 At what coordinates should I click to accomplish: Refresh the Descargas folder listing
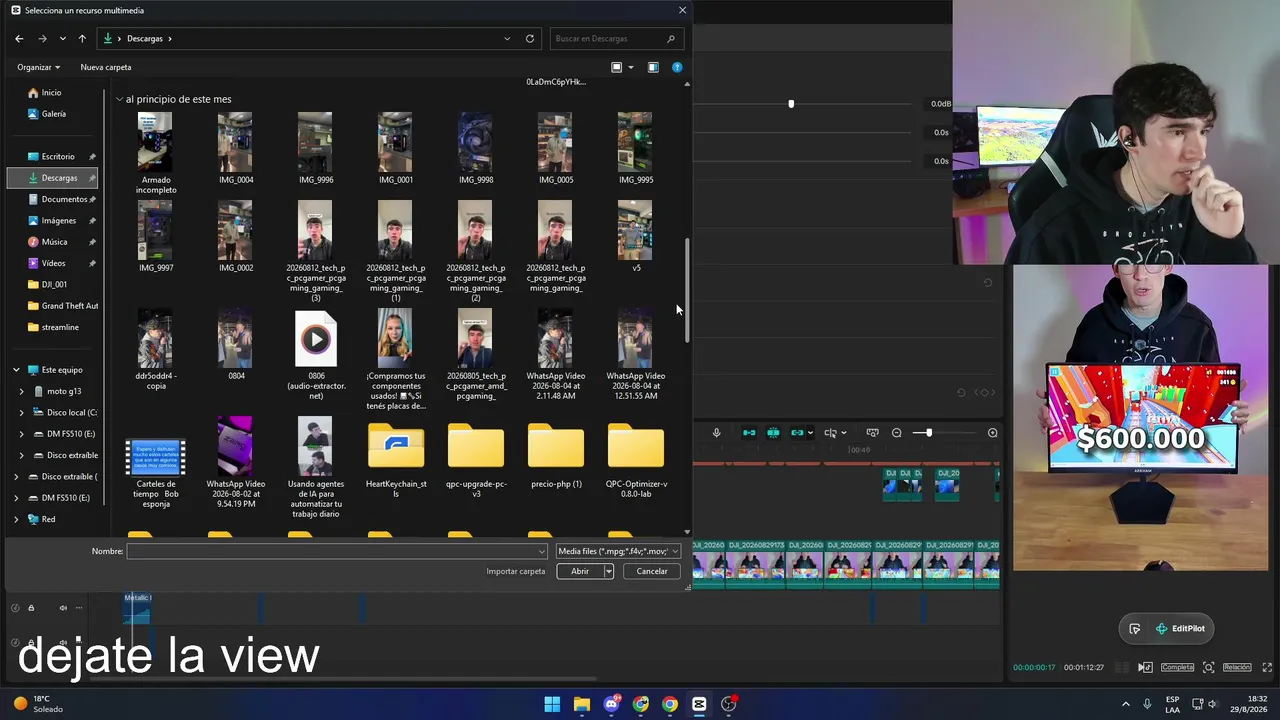pos(530,39)
